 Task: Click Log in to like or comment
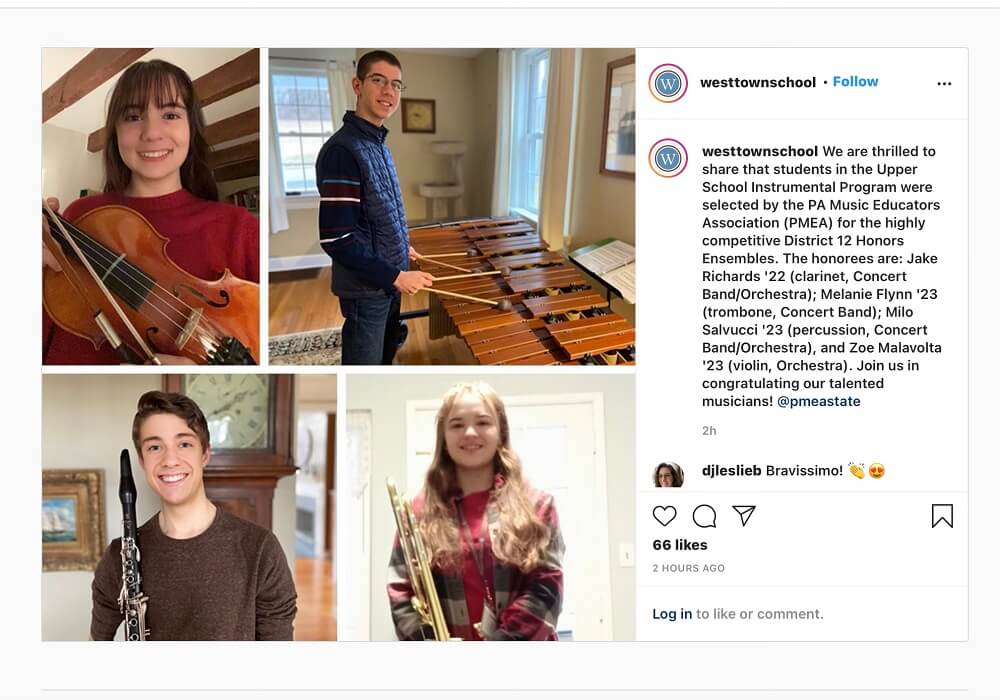(x=672, y=614)
